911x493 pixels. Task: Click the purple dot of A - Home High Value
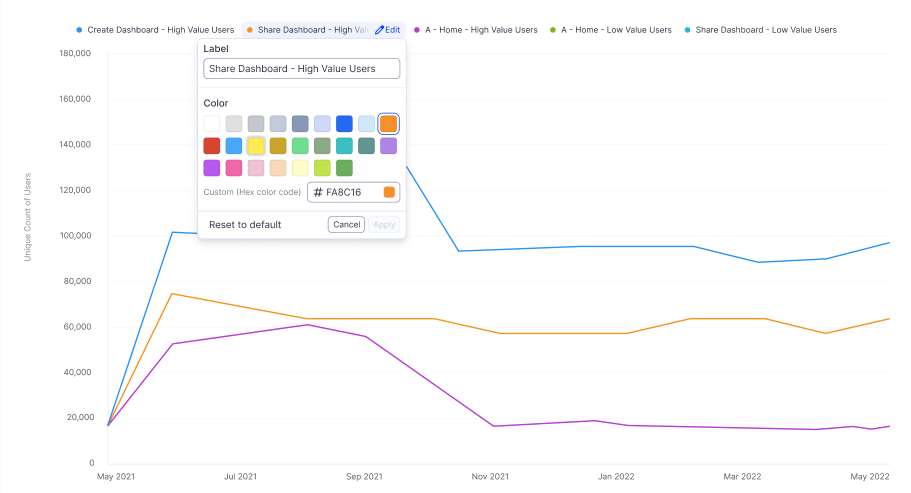click(416, 30)
